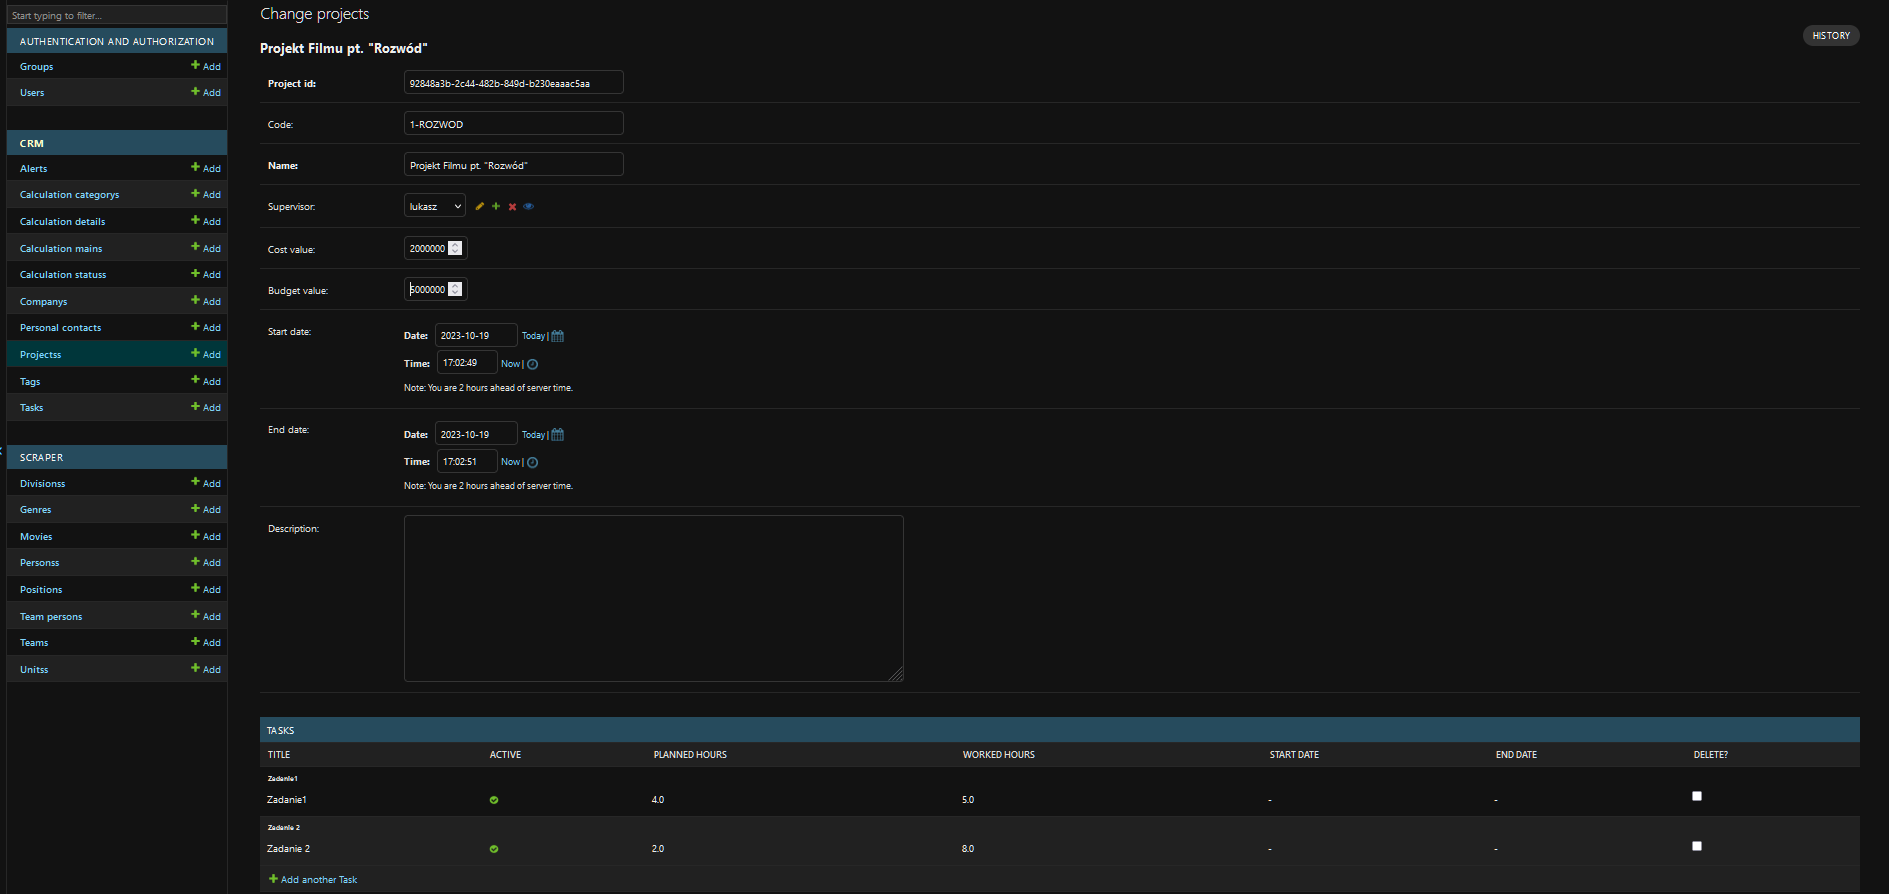Click the Project id input field

pos(514,82)
